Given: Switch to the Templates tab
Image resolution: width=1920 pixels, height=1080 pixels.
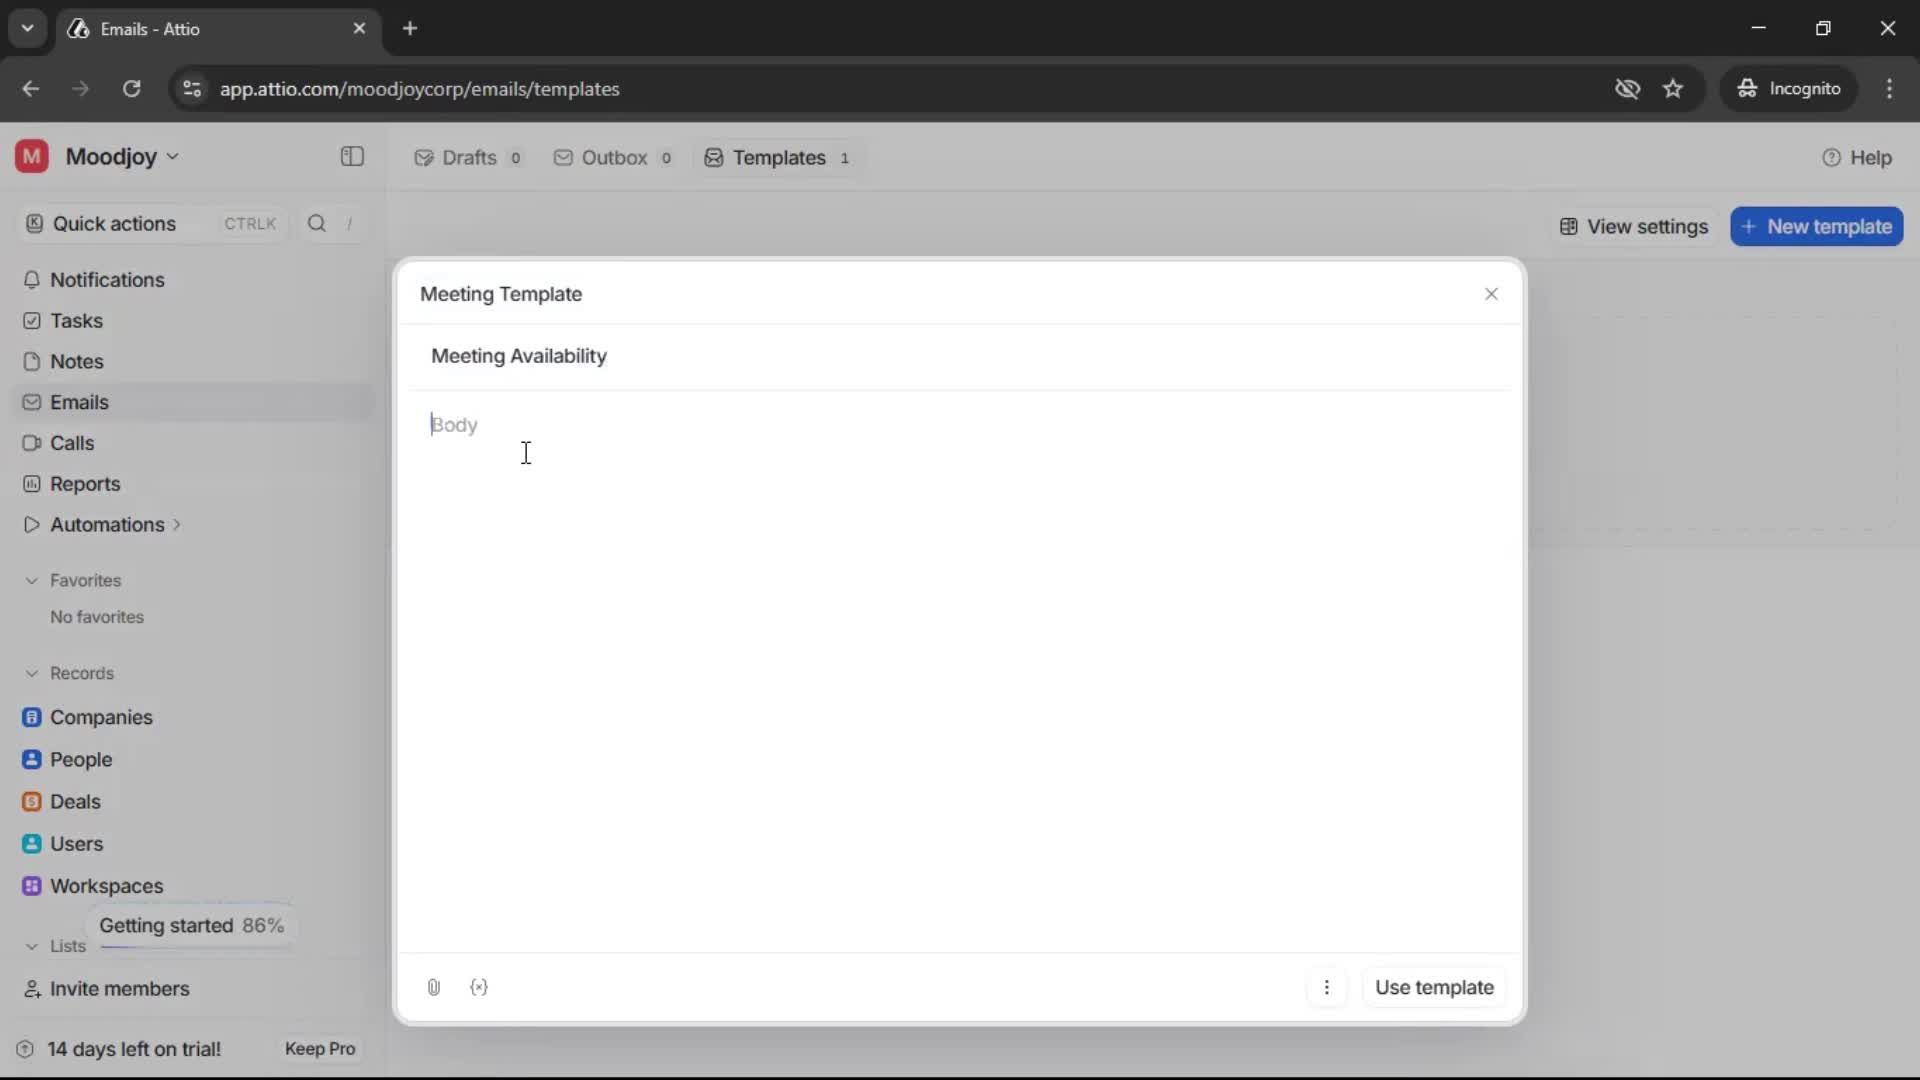Looking at the screenshot, I should tap(778, 157).
